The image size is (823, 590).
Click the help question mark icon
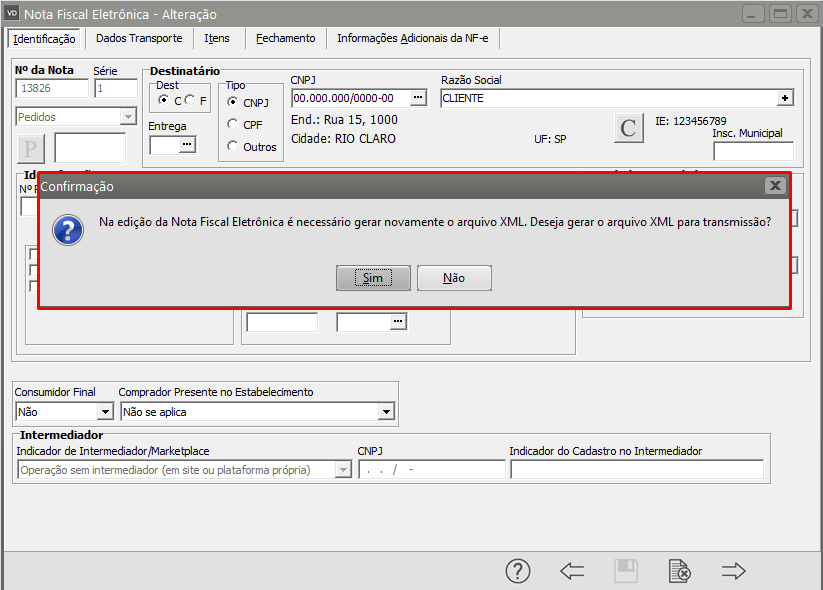point(517,571)
